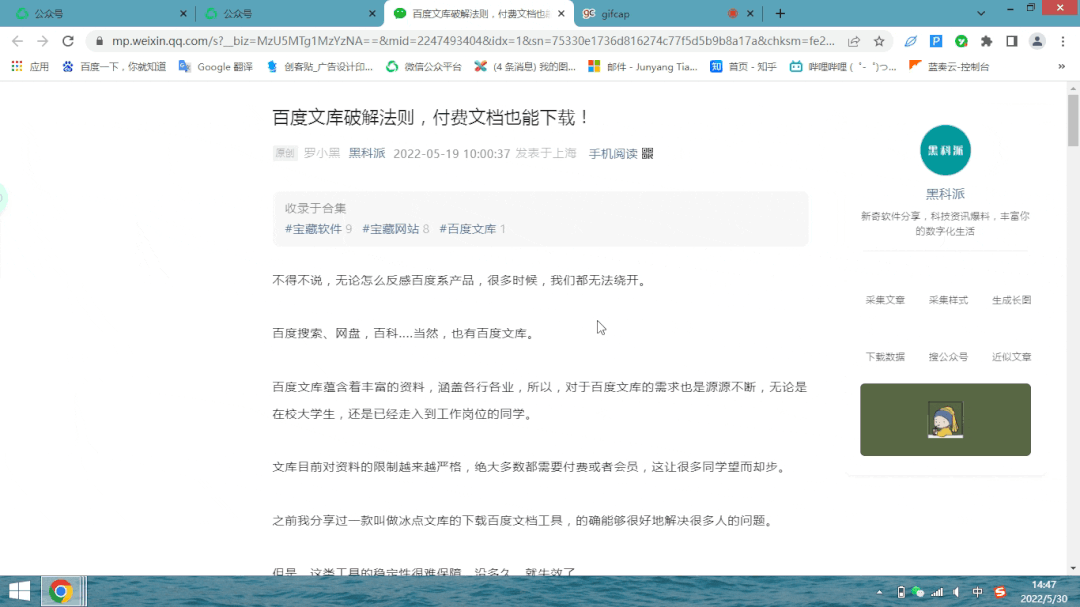Bookmark this page with the star icon
1080x607 pixels.
879,41
